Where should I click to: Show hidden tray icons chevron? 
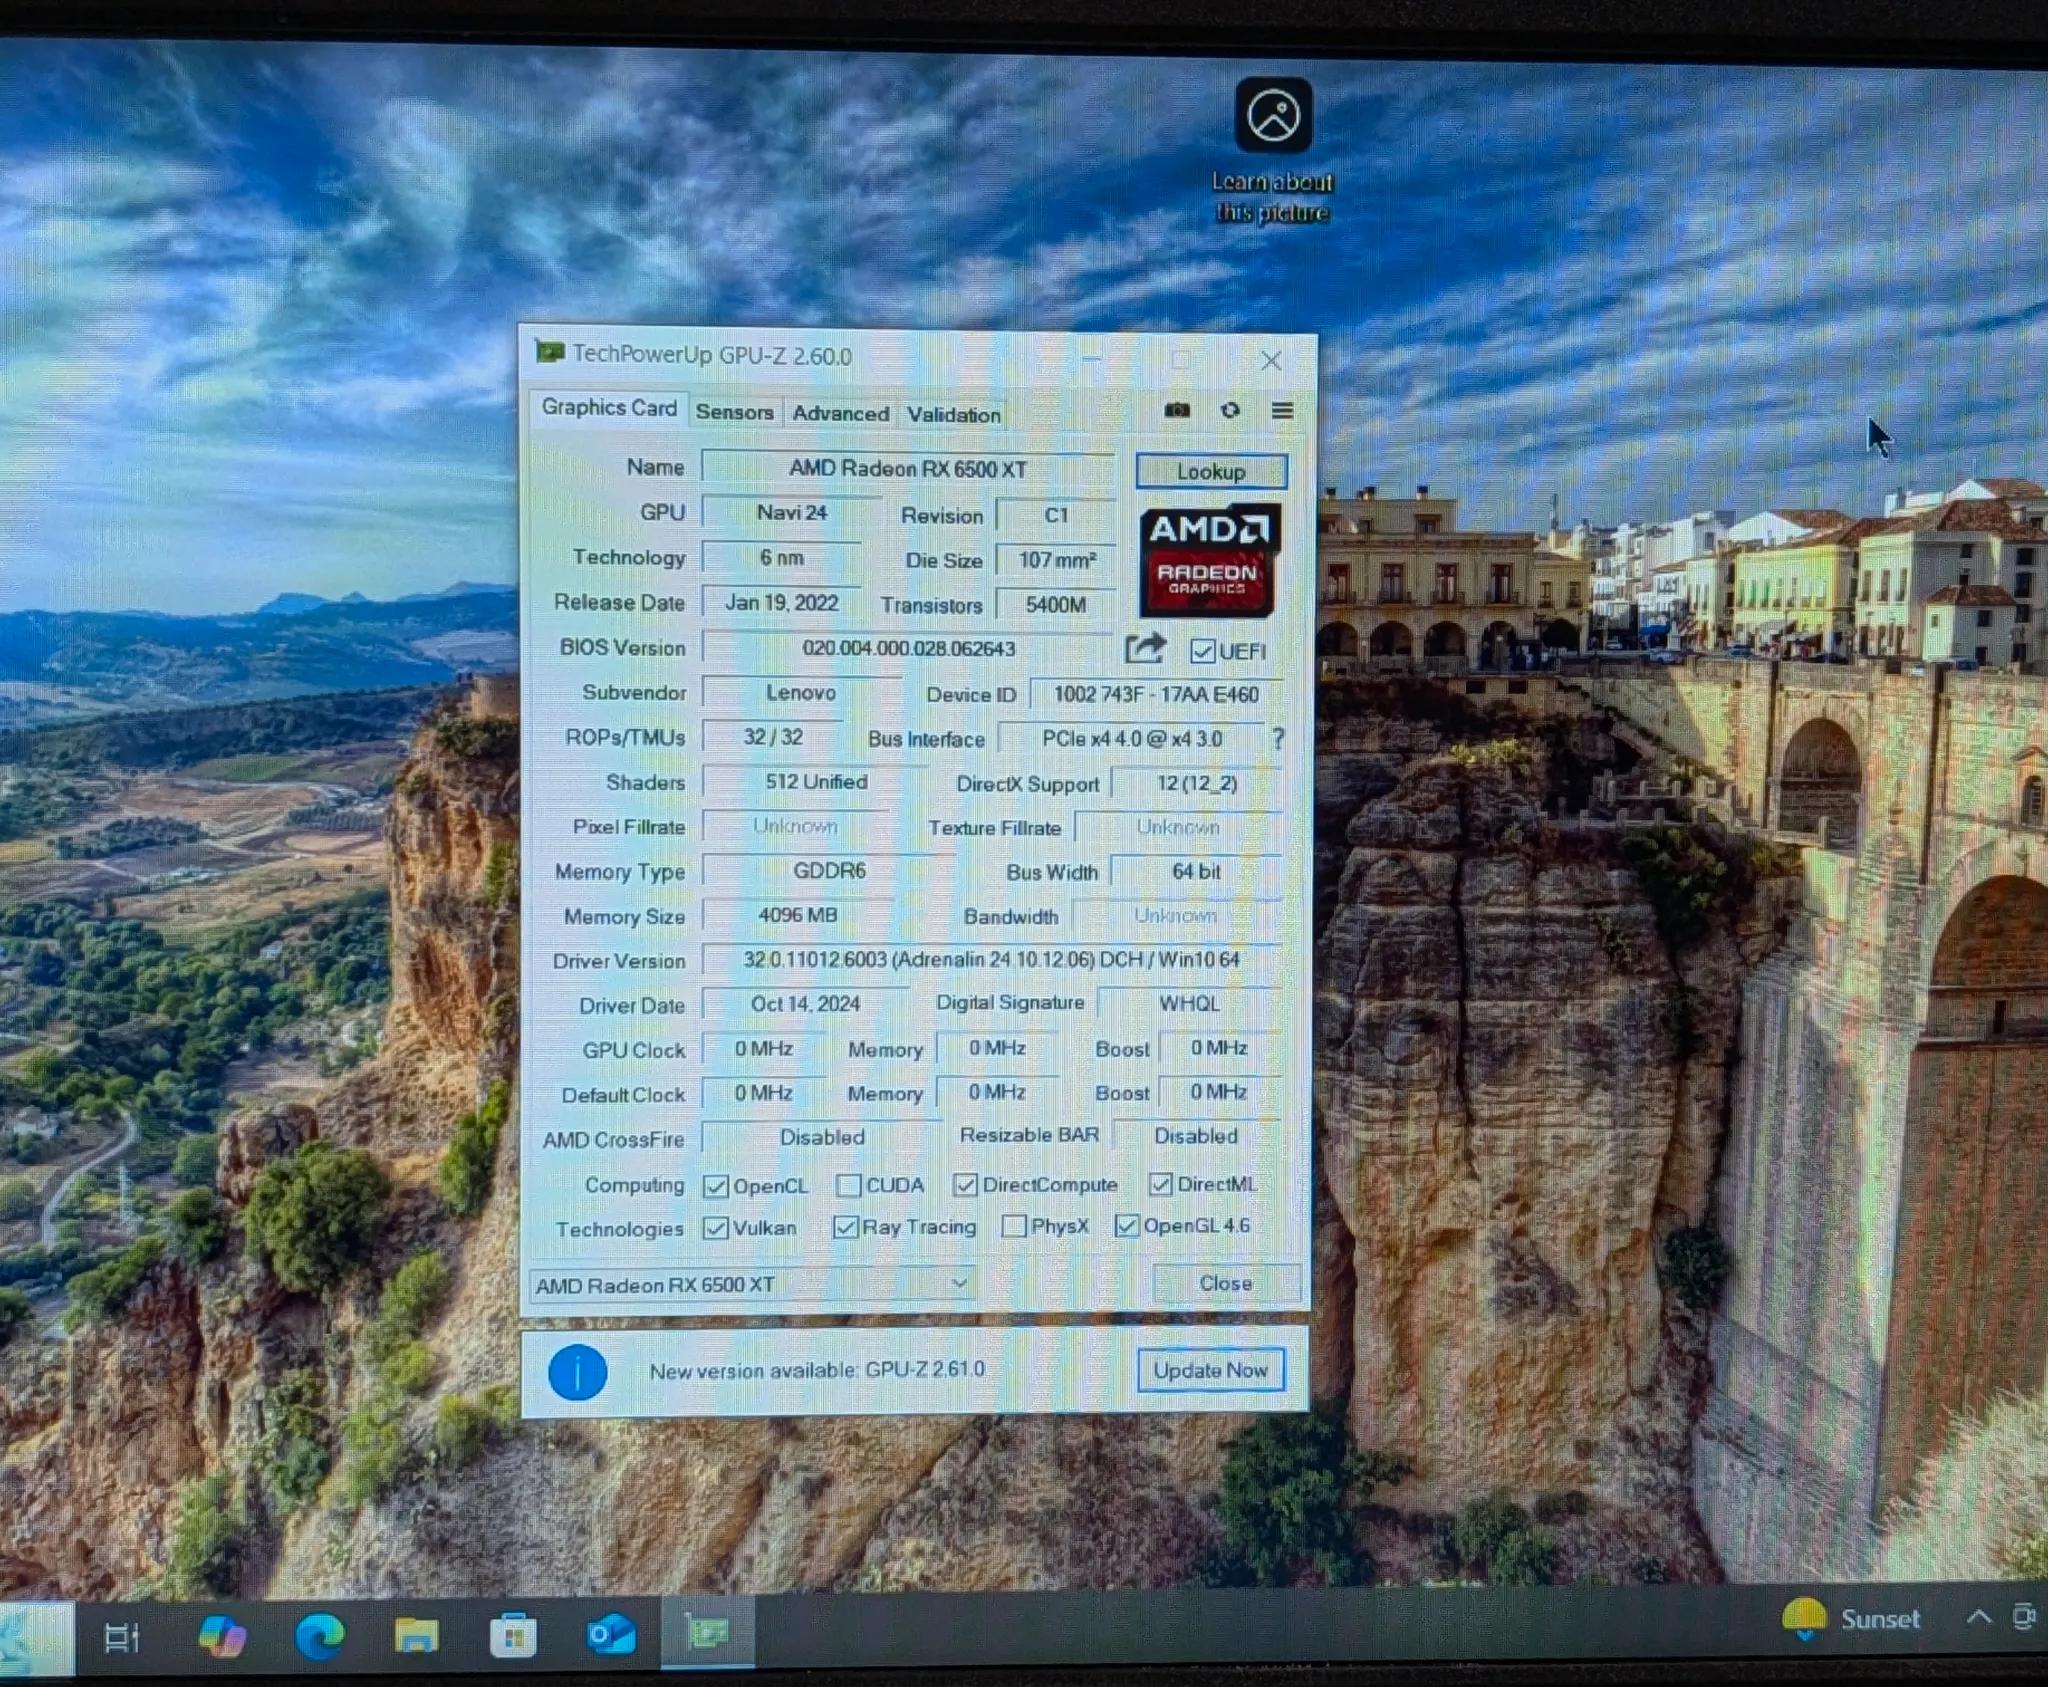(1978, 1617)
